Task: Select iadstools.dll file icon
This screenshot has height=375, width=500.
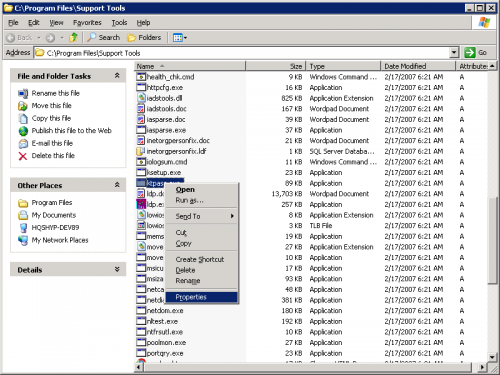Action: tap(141, 98)
